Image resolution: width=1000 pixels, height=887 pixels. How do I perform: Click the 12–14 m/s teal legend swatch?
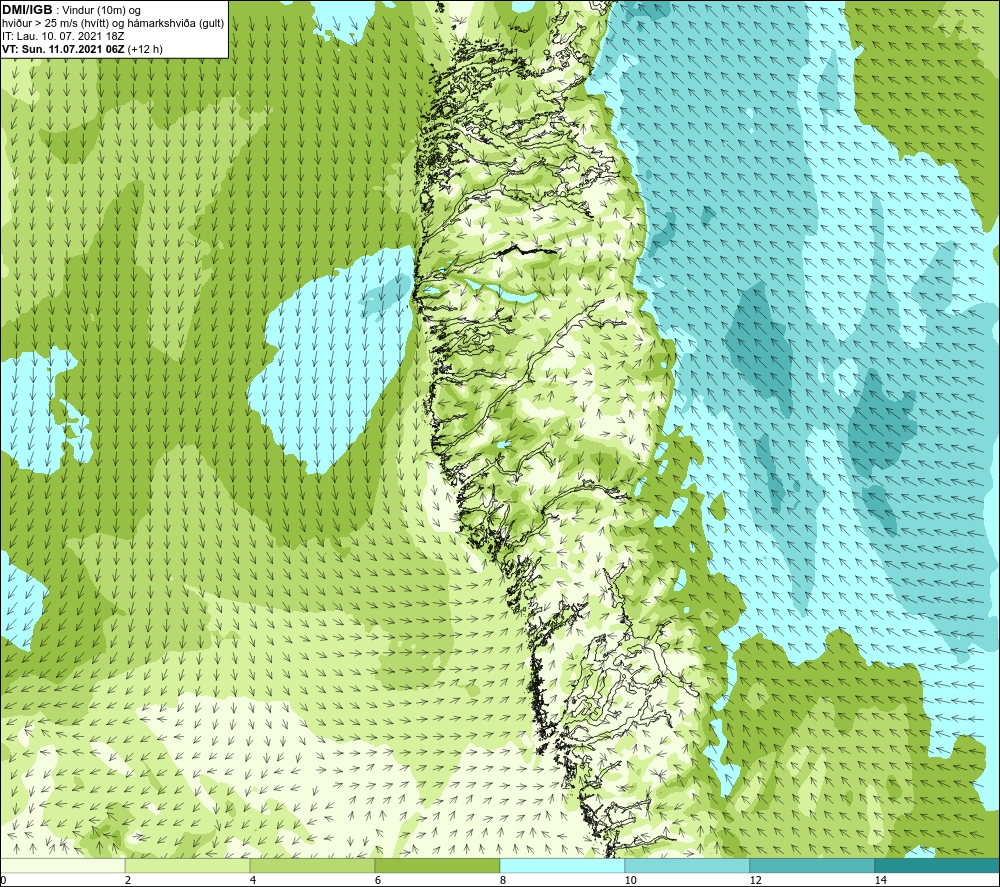[x=812, y=865]
